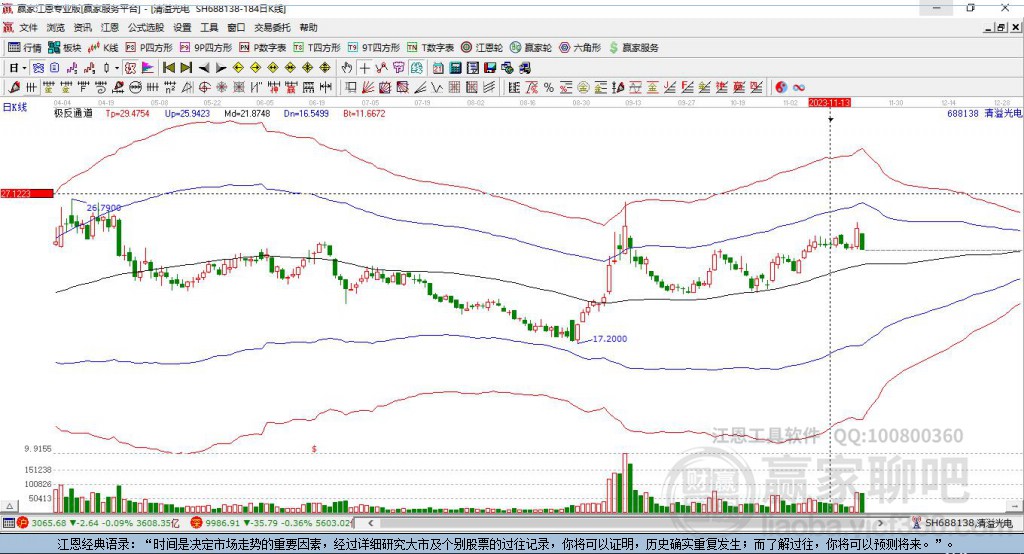Open the calculator icon

pyautogui.click(x=455, y=68)
